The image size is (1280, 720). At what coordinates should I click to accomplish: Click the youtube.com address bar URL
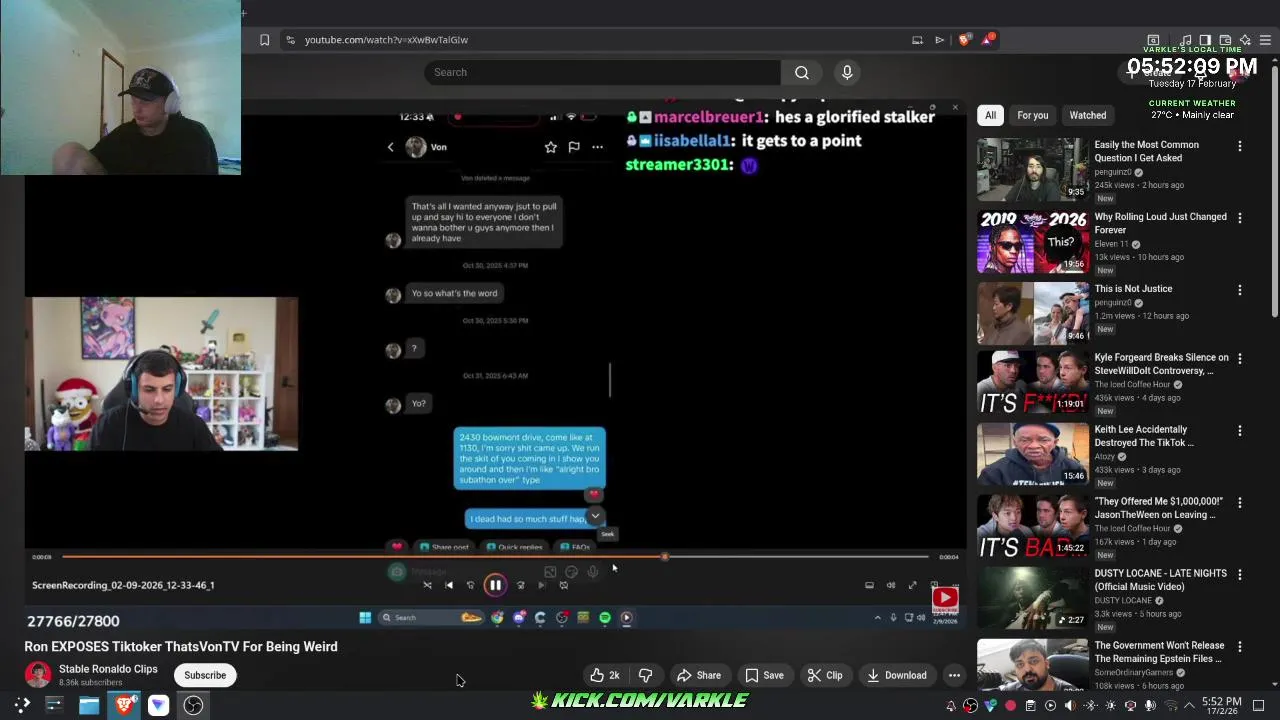tap(386, 40)
